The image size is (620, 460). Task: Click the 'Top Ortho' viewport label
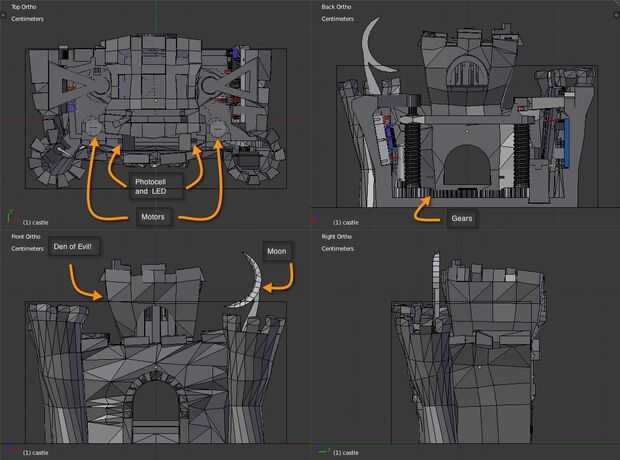pyautogui.click(x=24, y=7)
